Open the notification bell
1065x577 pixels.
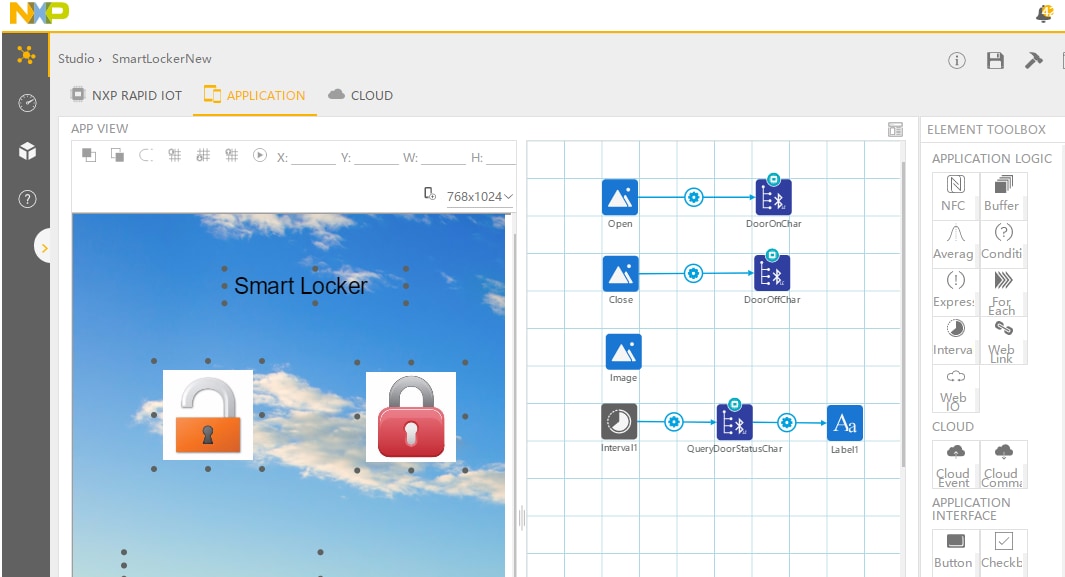[1045, 13]
